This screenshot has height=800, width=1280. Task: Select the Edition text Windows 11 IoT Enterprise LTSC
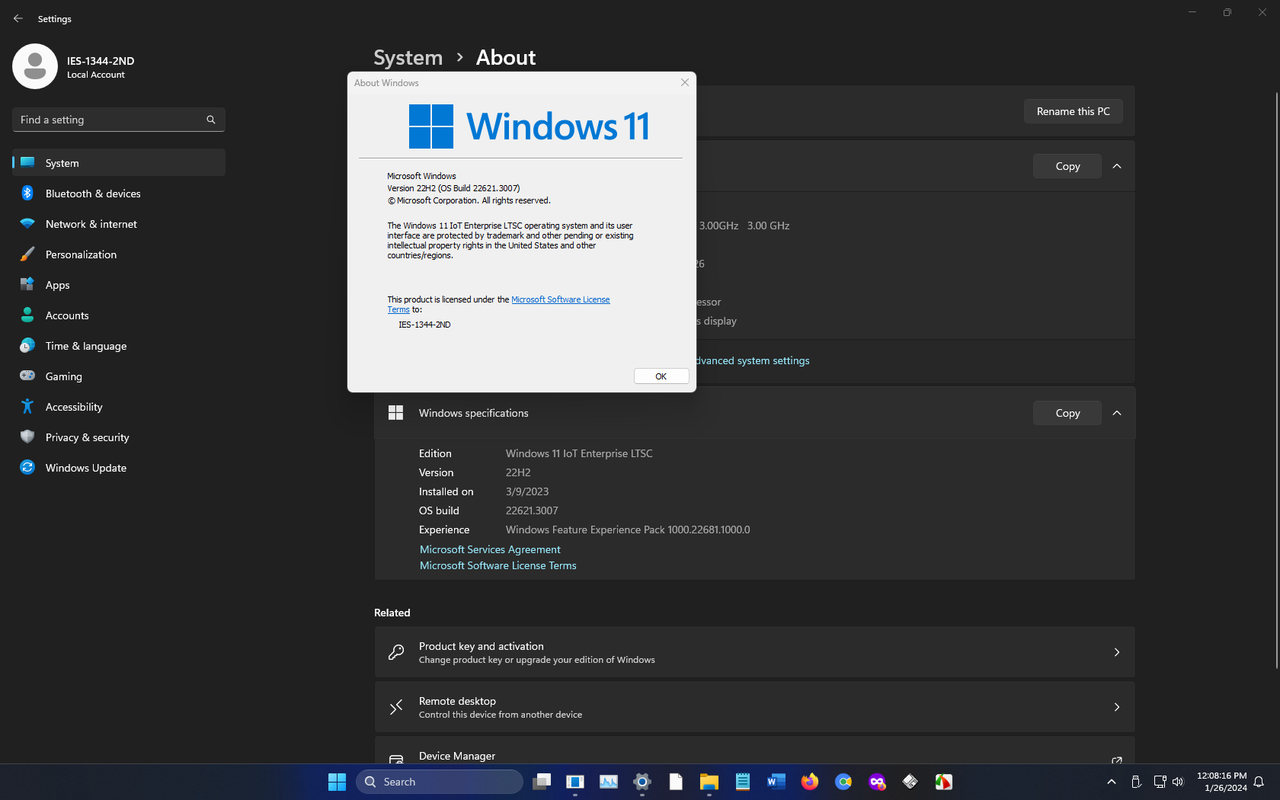coord(579,454)
